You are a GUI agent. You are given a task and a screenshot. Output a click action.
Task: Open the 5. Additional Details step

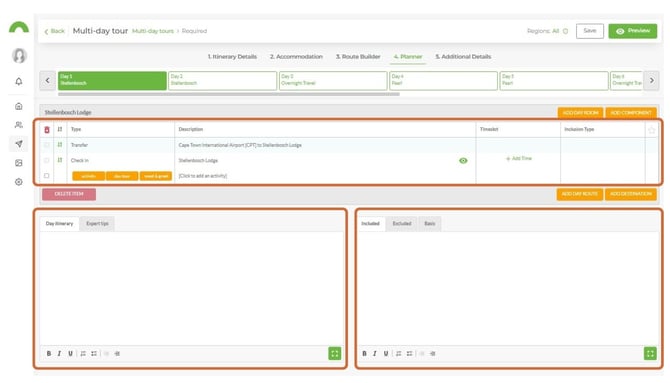coord(463,56)
